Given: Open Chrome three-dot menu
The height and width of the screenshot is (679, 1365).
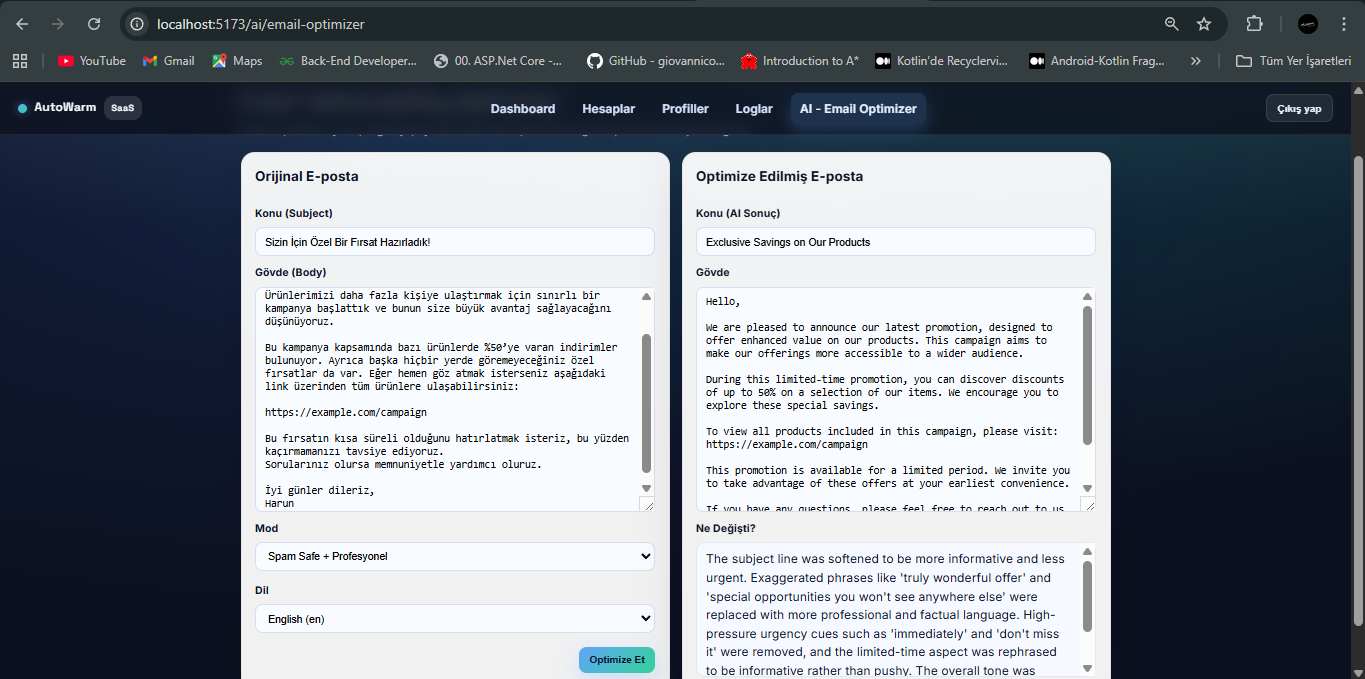Looking at the screenshot, I should coord(1344,24).
